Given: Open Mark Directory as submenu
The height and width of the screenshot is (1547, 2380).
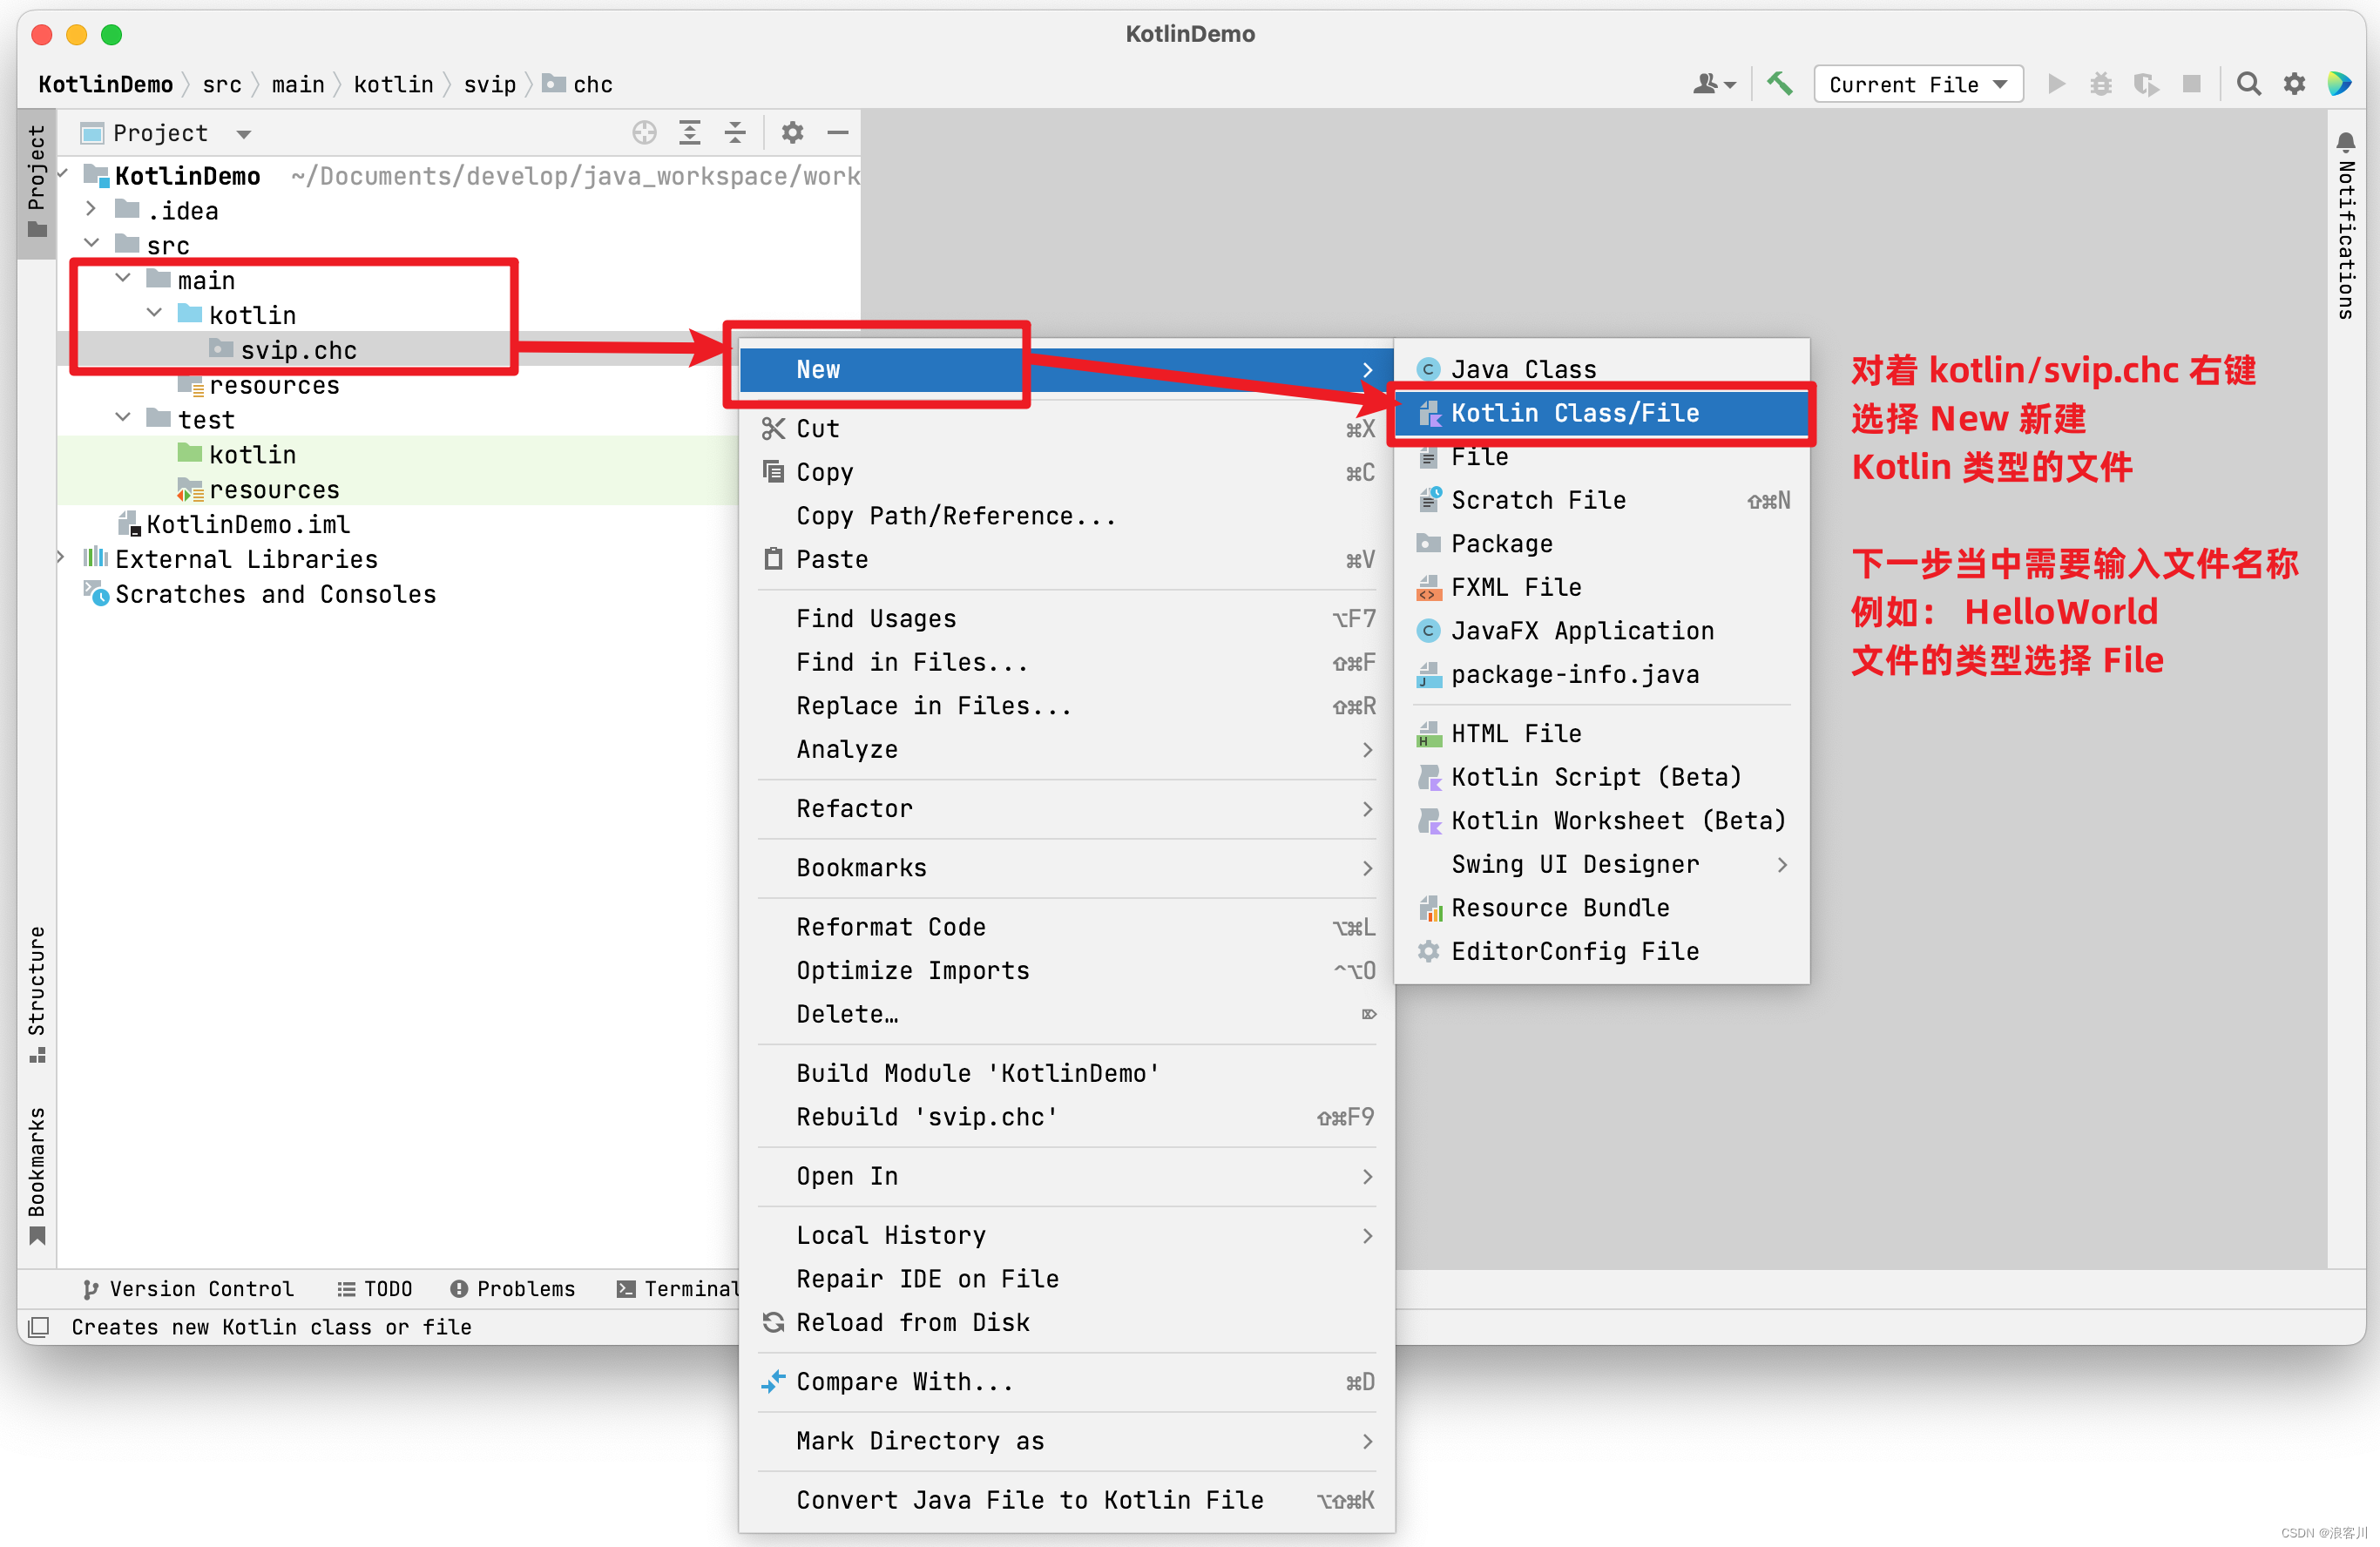Looking at the screenshot, I should [1067, 1441].
